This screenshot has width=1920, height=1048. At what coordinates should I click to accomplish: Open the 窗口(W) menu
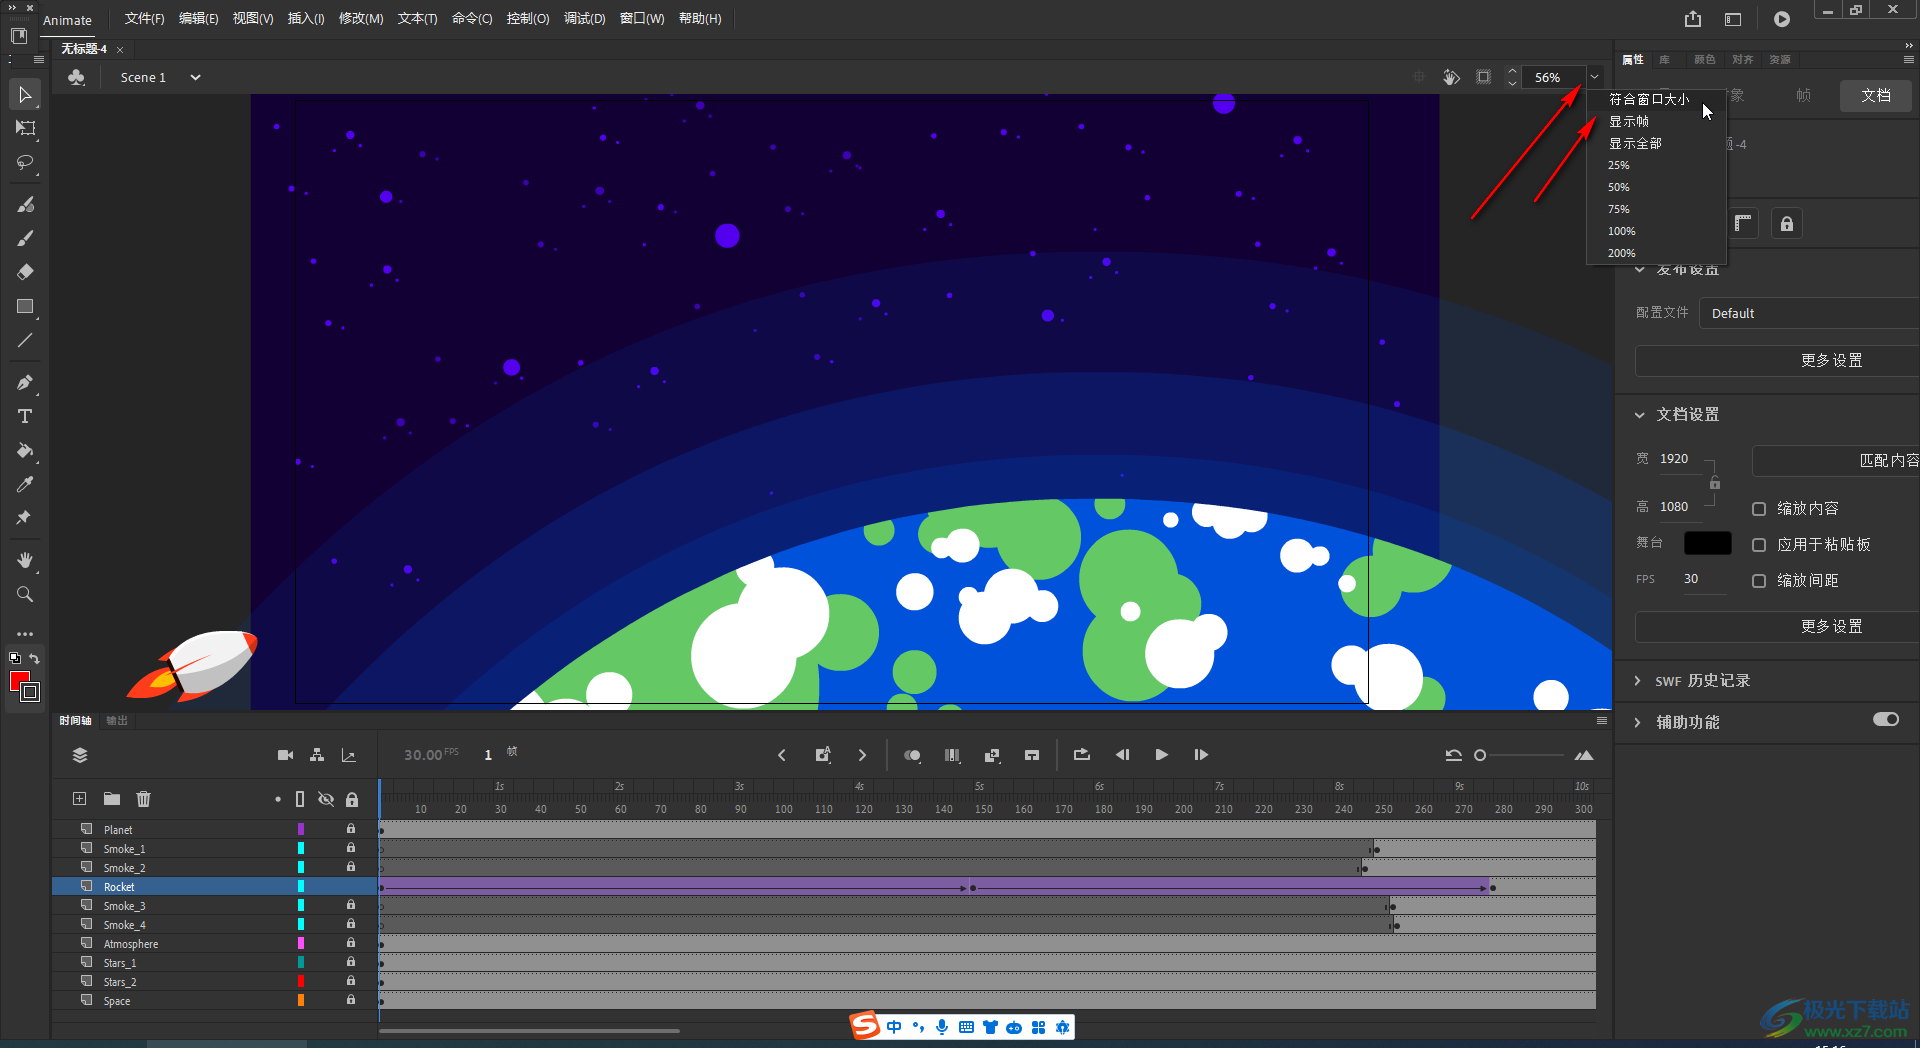click(x=642, y=19)
